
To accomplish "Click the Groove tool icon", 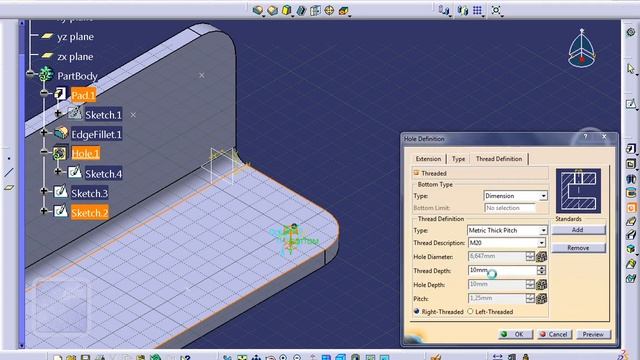I will pyautogui.click(x=631, y=193).
